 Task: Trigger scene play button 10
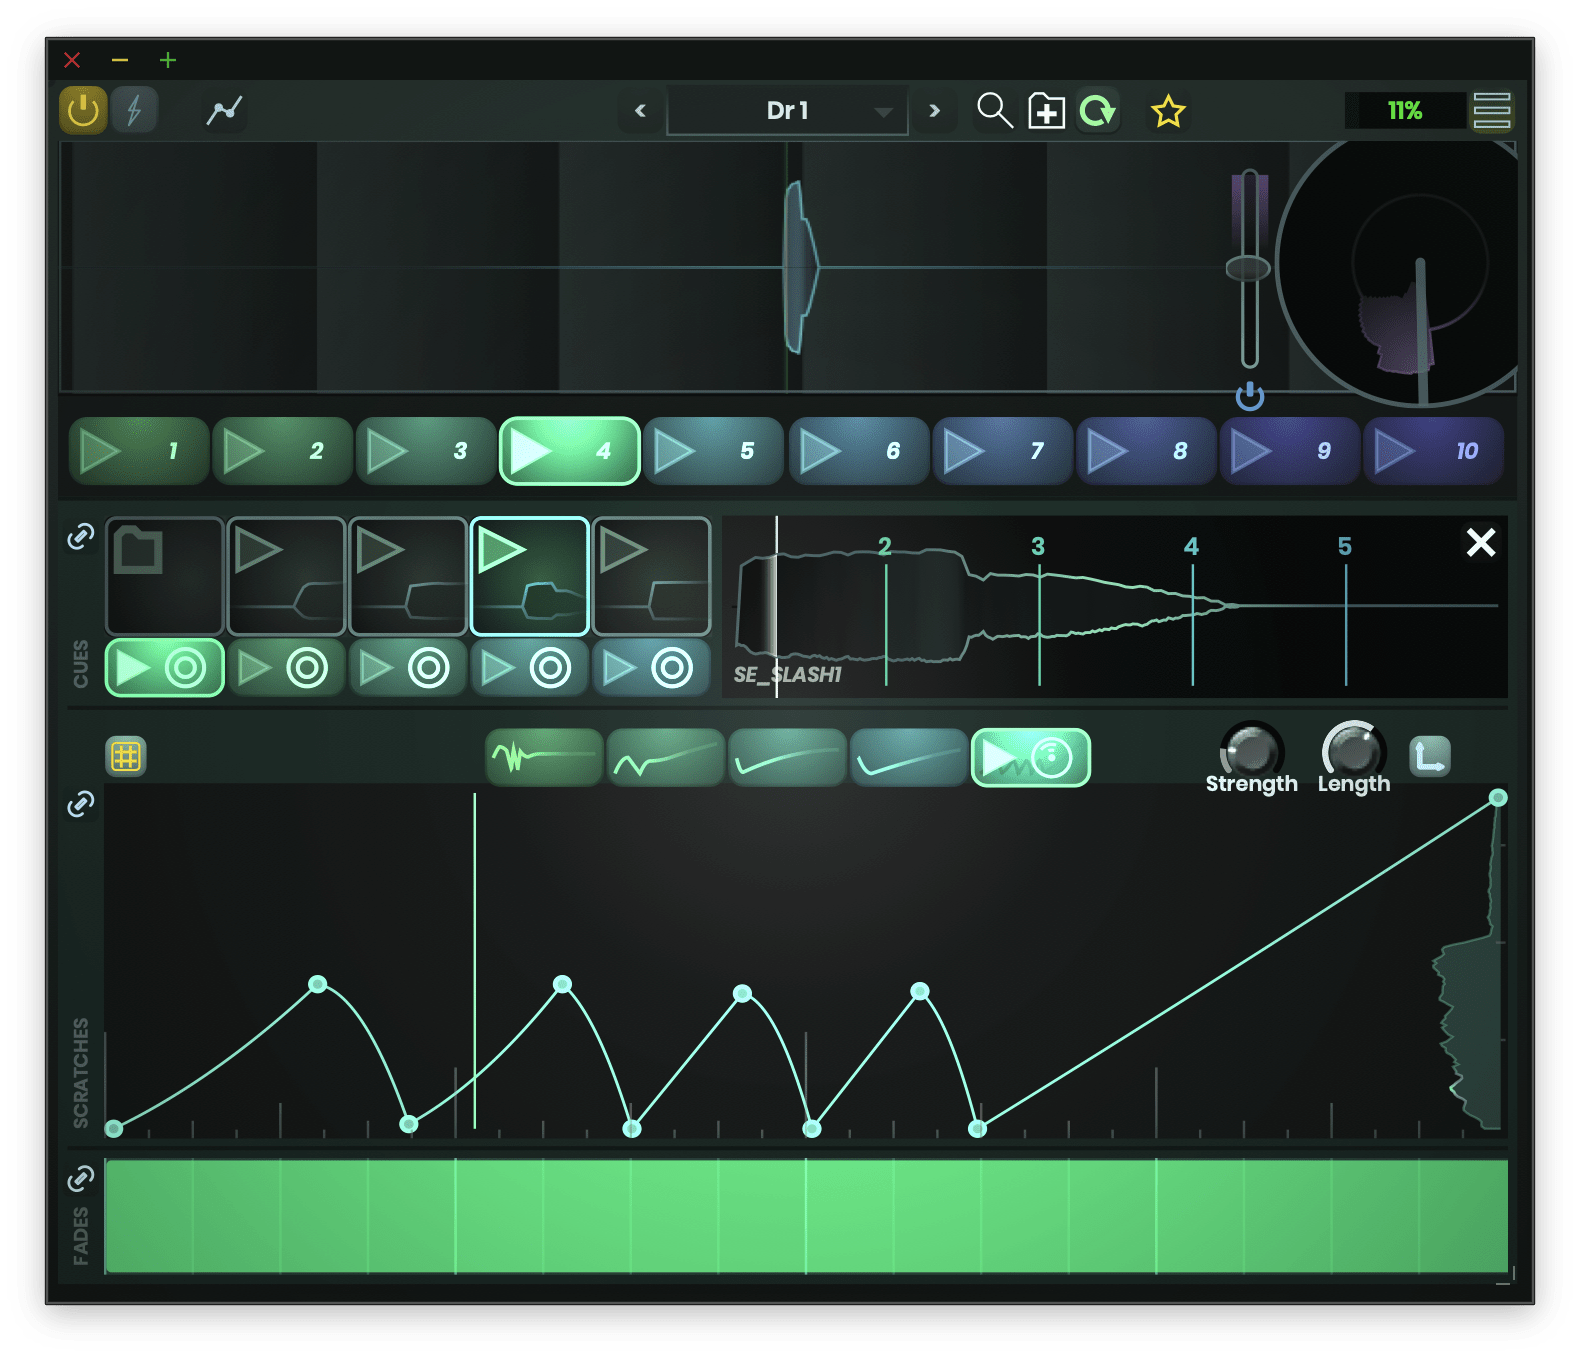point(1434,451)
